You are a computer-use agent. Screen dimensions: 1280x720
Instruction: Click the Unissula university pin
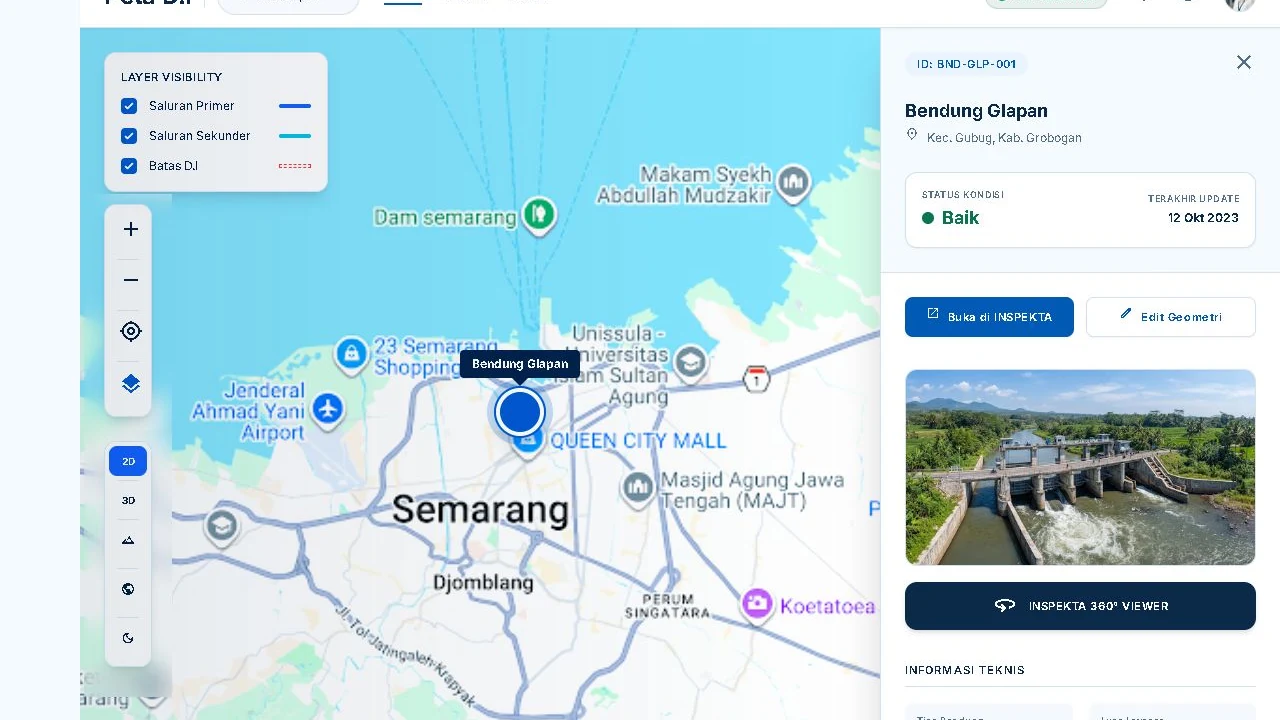[690, 364]
